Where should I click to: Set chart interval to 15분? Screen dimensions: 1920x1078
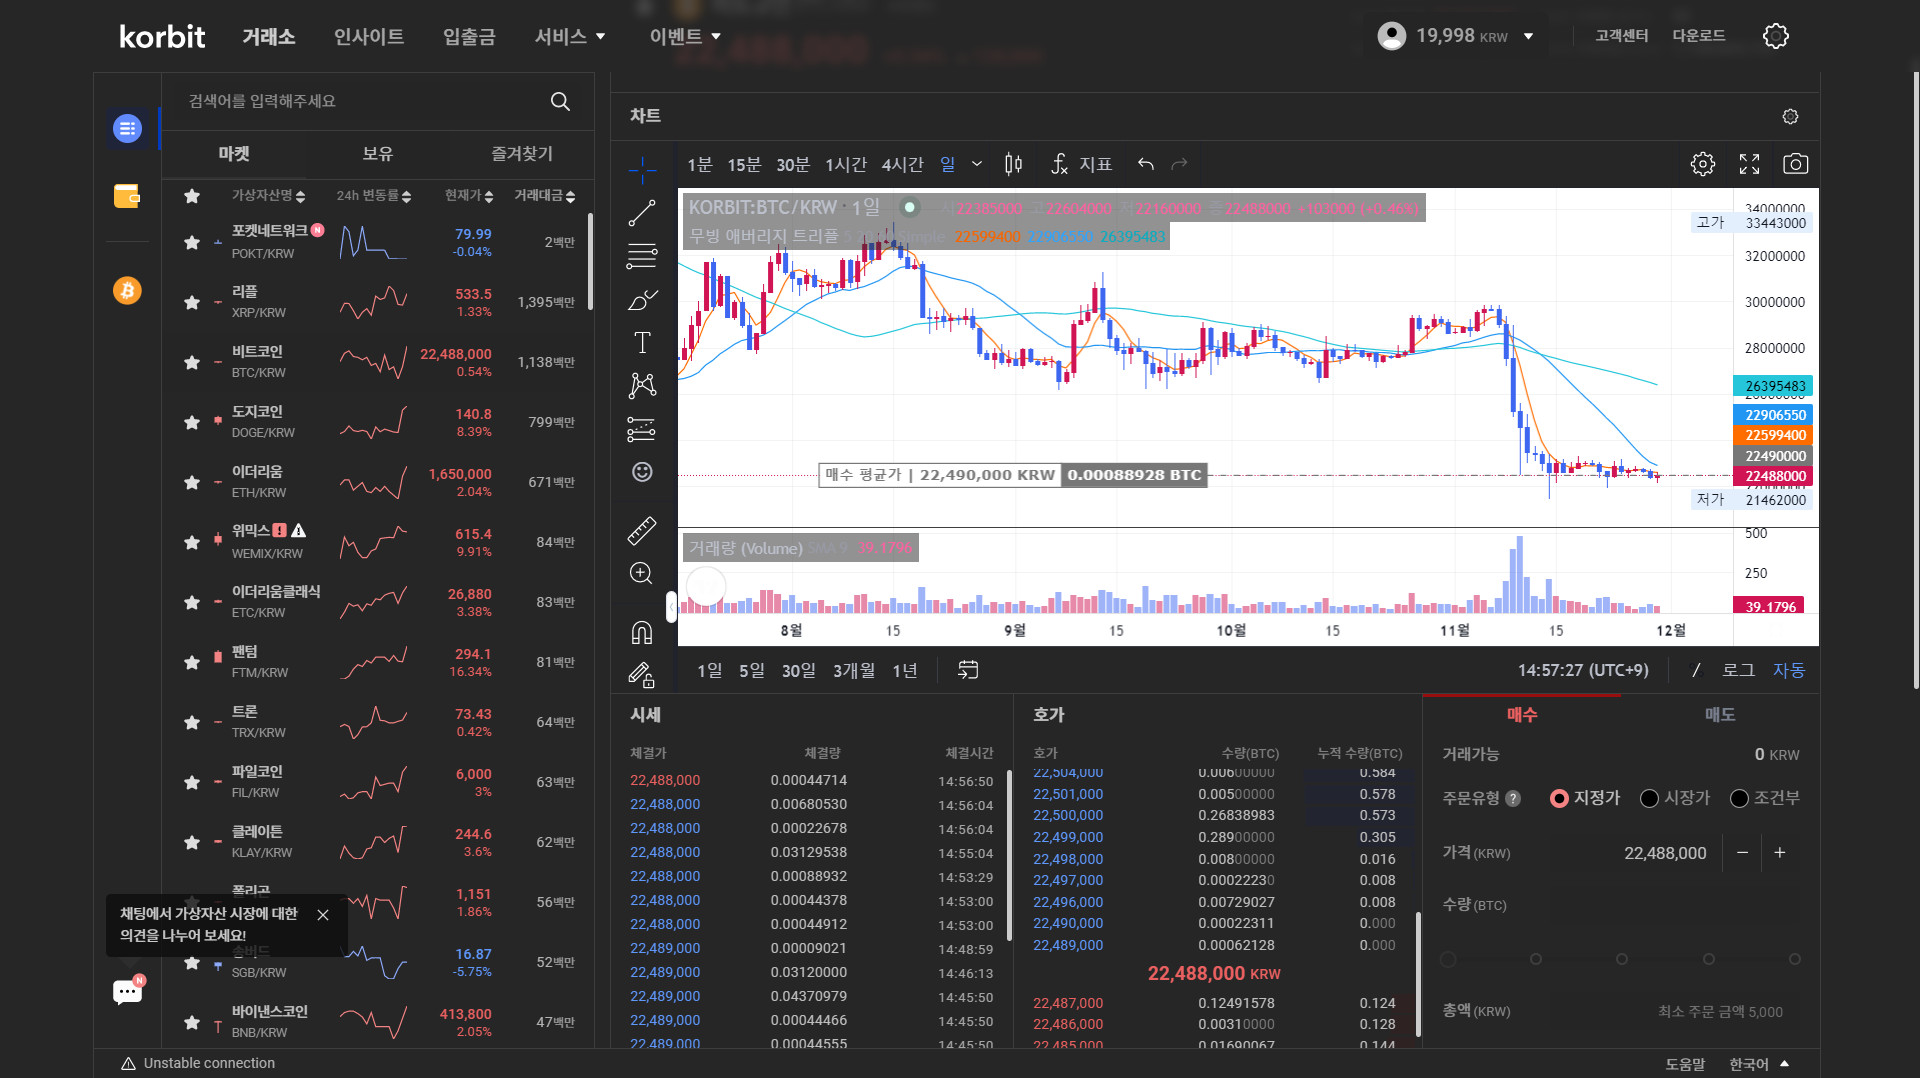[x=744, y=164]
